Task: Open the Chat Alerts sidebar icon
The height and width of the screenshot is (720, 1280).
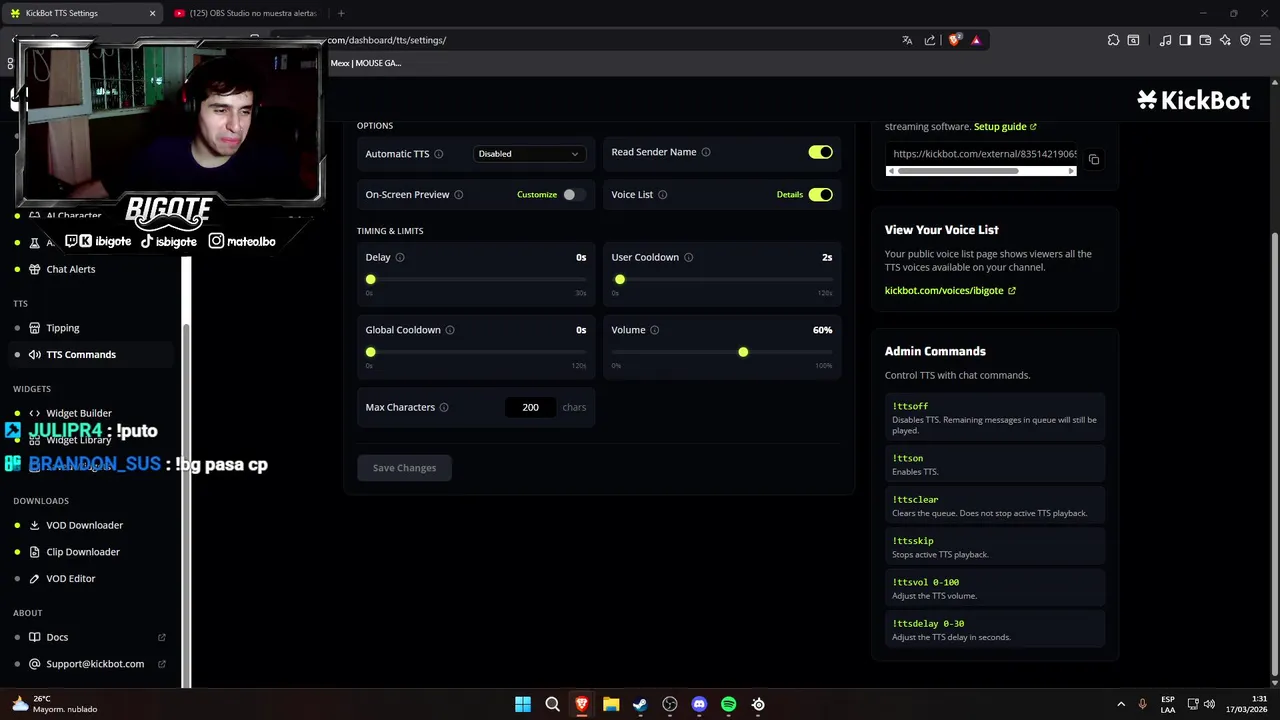Action: 35,269
